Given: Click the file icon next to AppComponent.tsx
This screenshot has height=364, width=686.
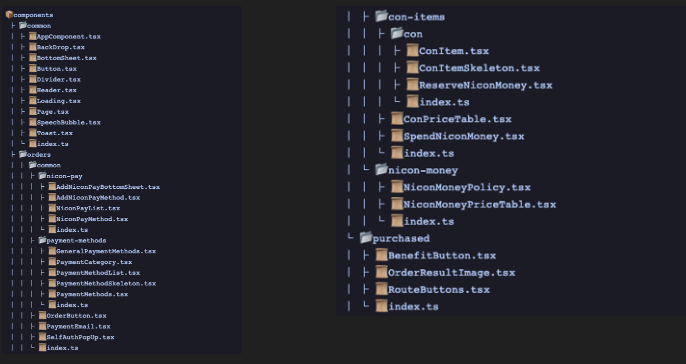Looking at the screenshot, I should 33,36.
